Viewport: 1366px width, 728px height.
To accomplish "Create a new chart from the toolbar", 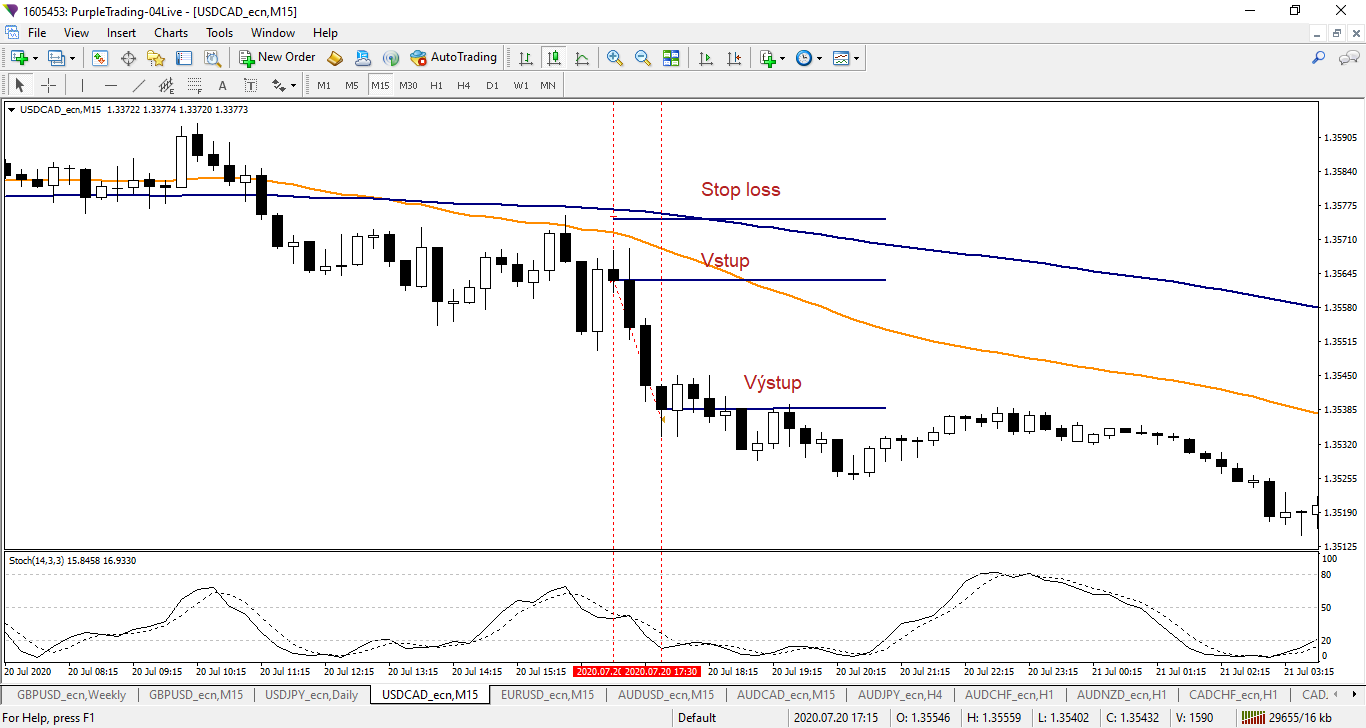I will (19, 58).
